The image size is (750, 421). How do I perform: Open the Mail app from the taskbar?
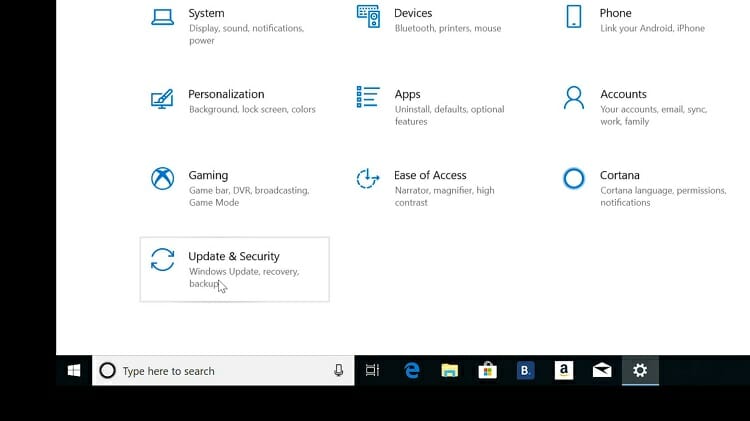[602, 370]
